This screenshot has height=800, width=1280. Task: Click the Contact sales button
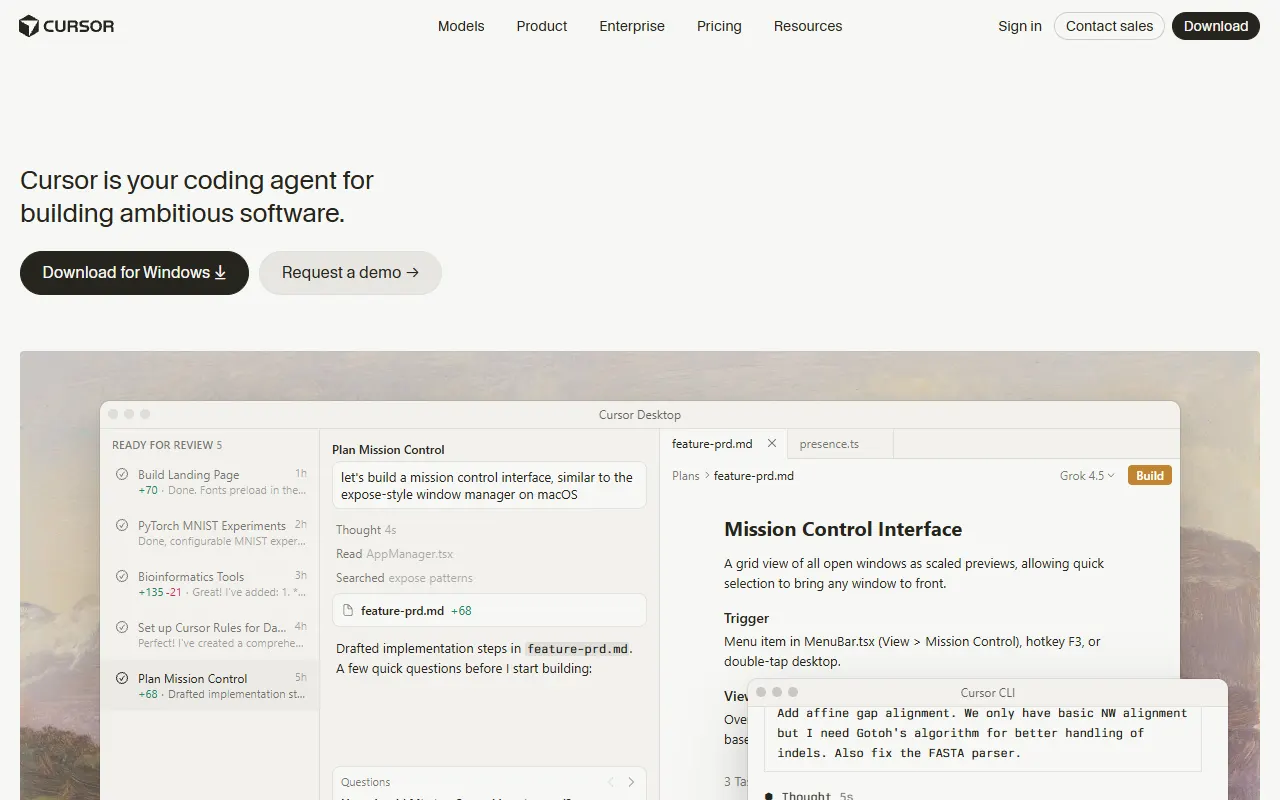(x=1109, y=26)
